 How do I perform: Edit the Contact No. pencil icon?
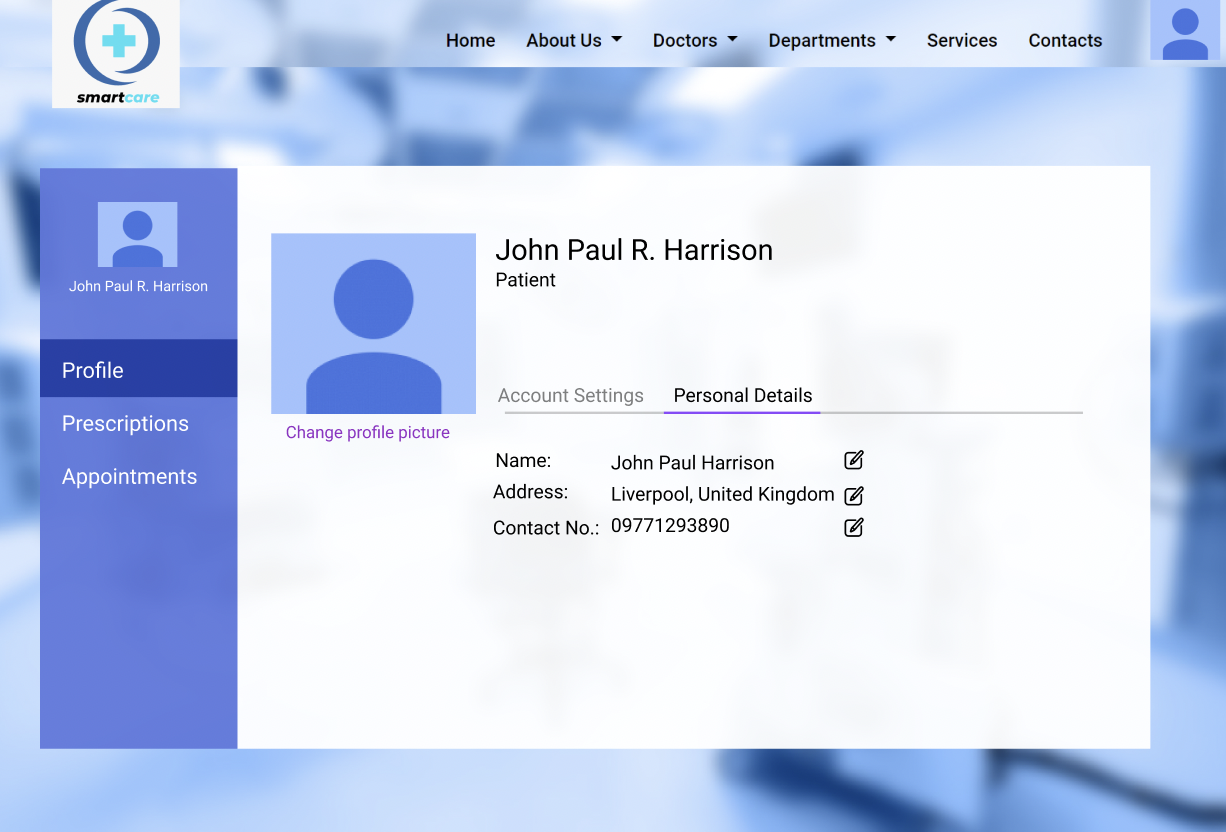point(853,527)
